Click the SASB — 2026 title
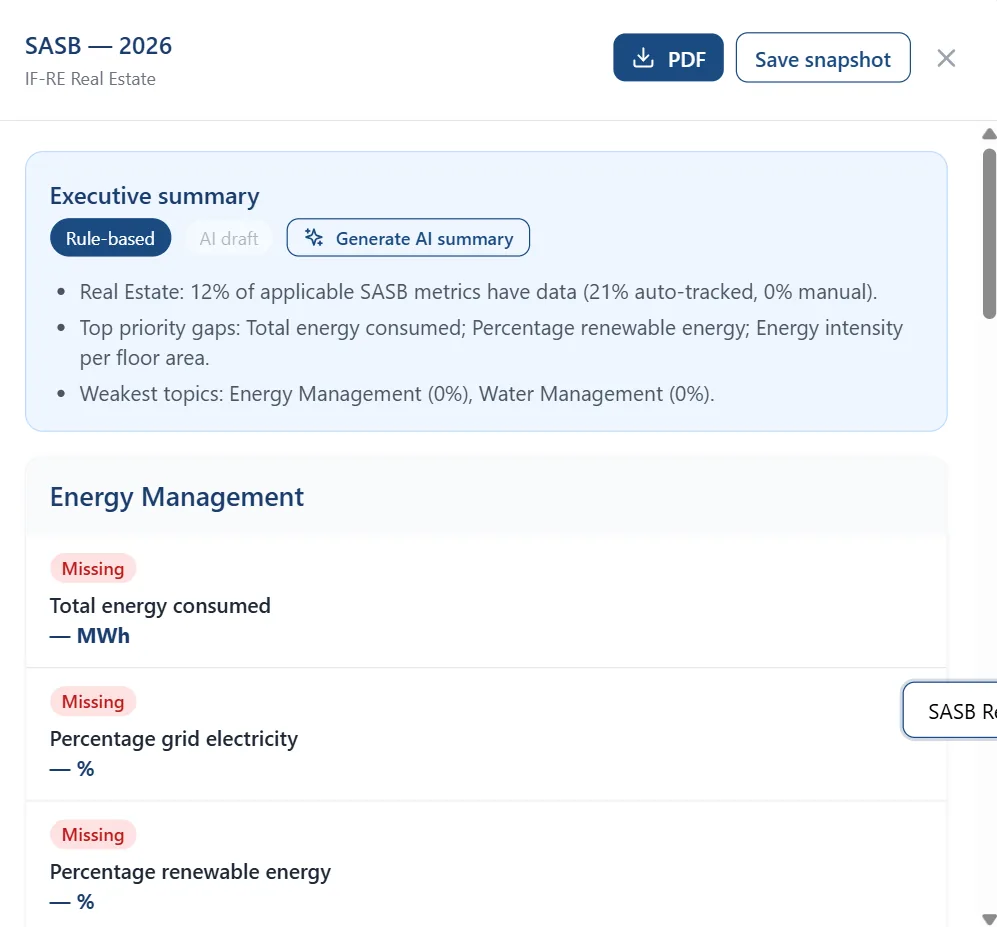Image resolution: width=997 pixels, height=927 pixels. (x=99, y=46)
